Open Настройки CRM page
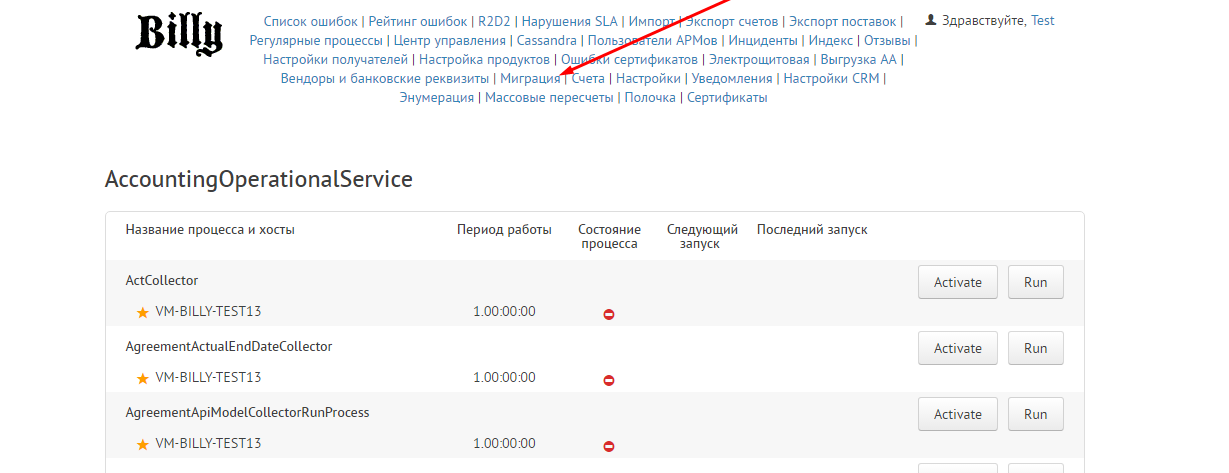The image size is (1229, 473). [832, 78]
